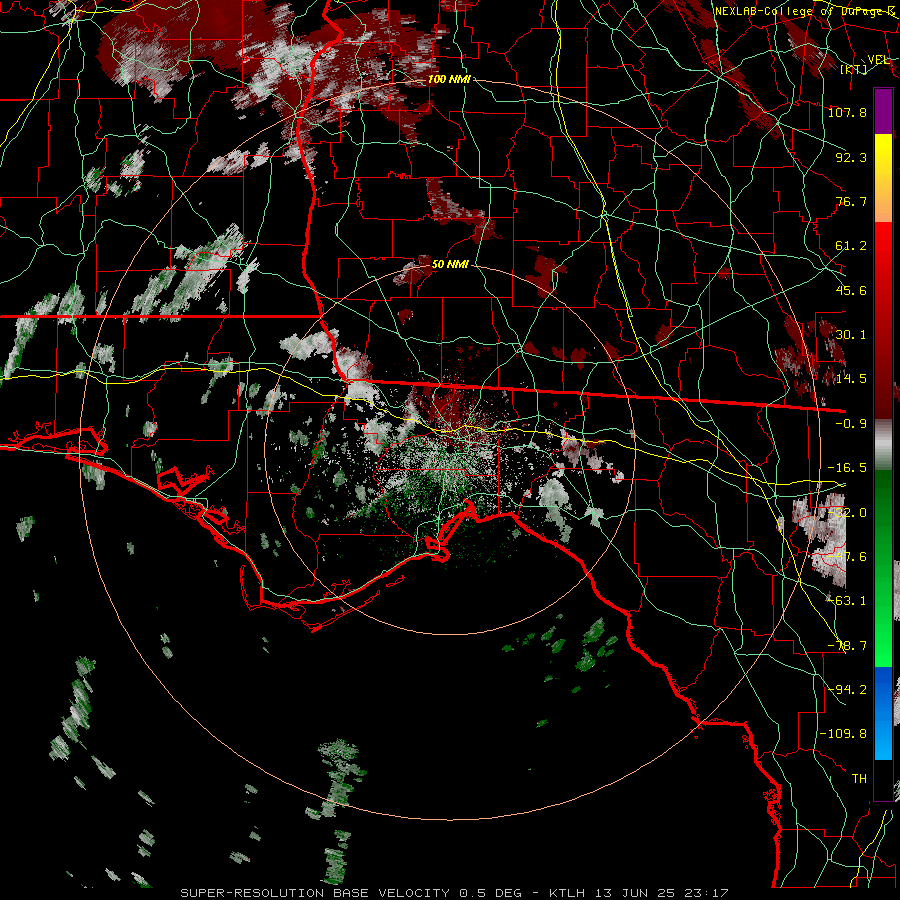Click the -63.1 velocity scale value
900x900 pixels.
pyautogui.click(x=847, y=601)
